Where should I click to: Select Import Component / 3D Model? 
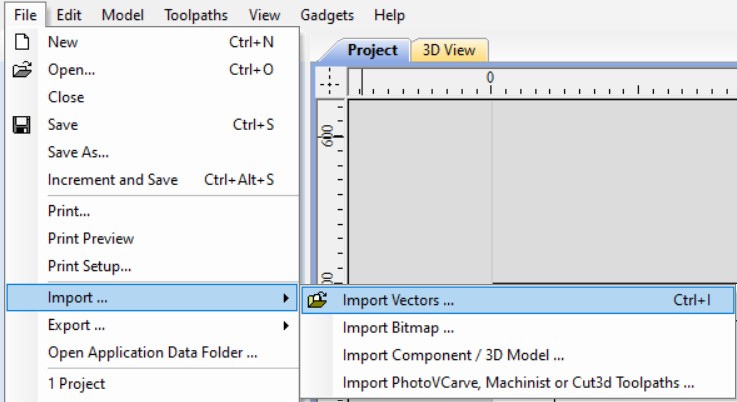[x=453, y=355]
